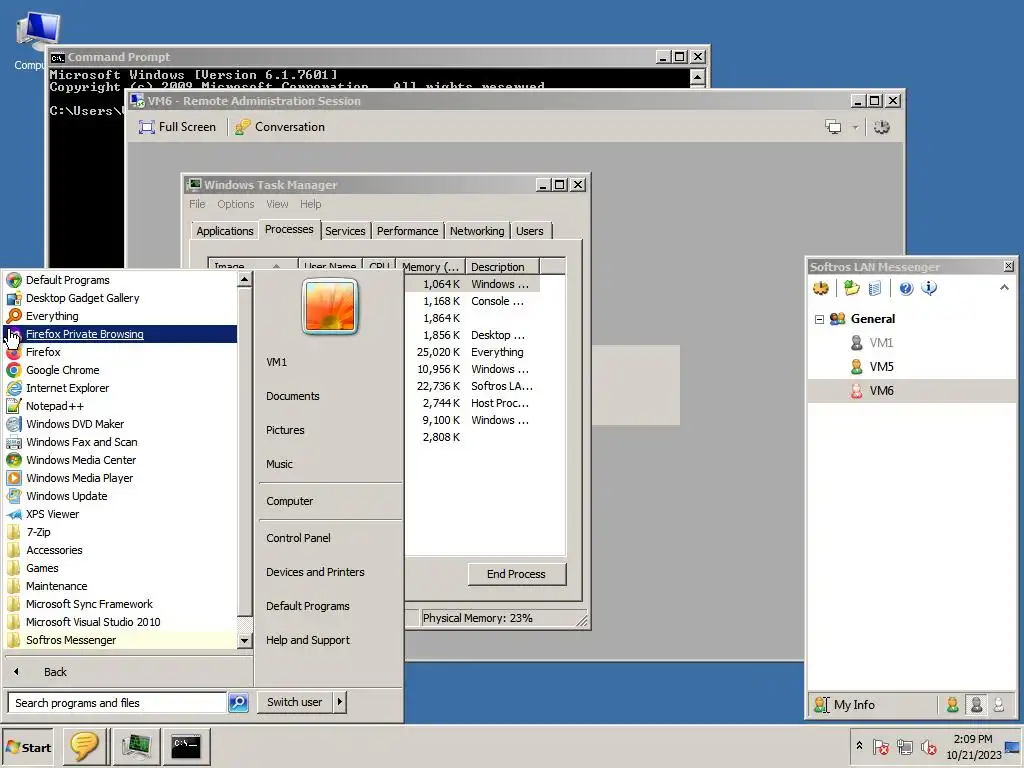
Task: Switch to the Services tab
Action: coord(345,231)
